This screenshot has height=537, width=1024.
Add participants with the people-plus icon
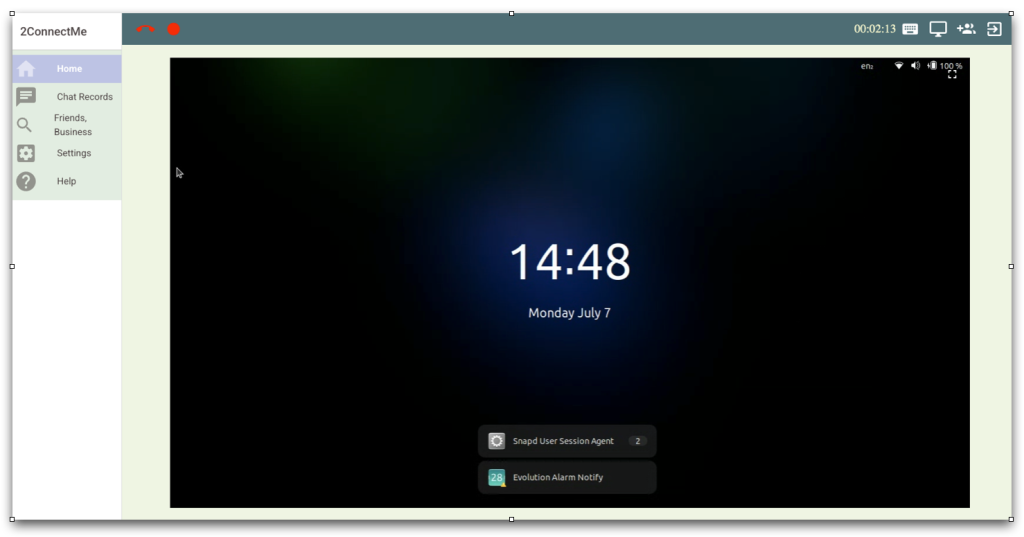click(x=966, y=29)
